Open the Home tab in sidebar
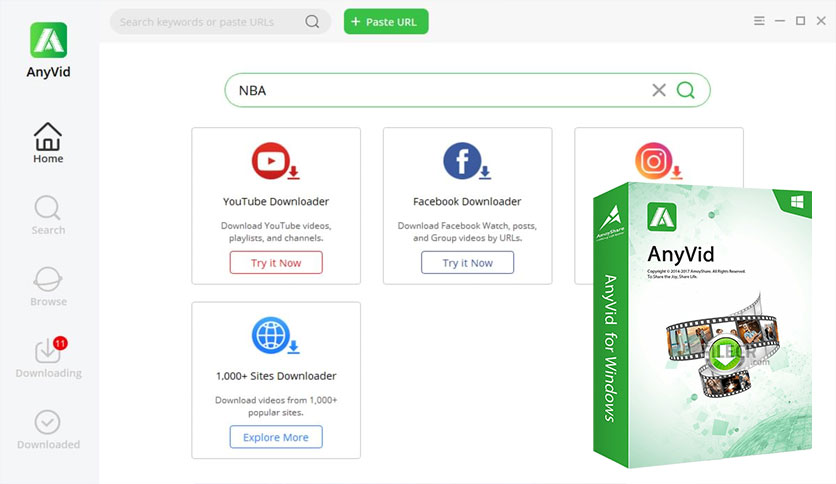The image size is (836, 484). 48,143
